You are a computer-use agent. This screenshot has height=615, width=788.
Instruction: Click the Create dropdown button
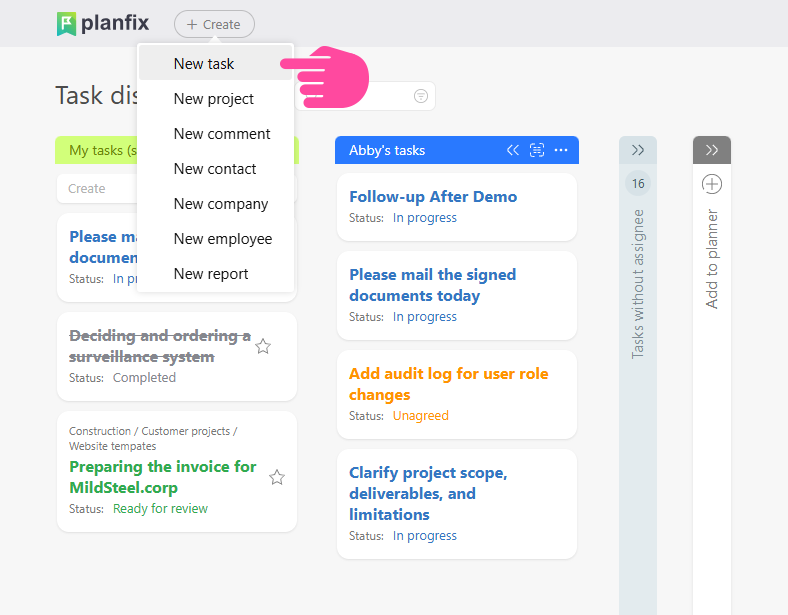click(214, 24)
